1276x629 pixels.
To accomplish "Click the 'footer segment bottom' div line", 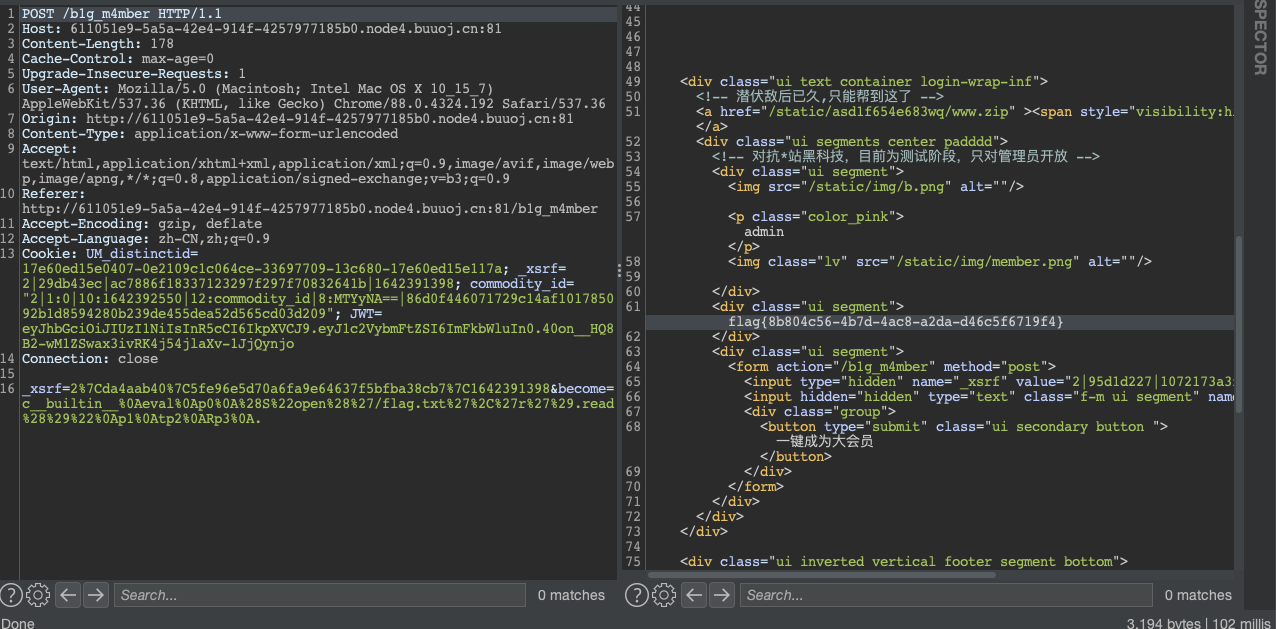I will tap(904, 562).
